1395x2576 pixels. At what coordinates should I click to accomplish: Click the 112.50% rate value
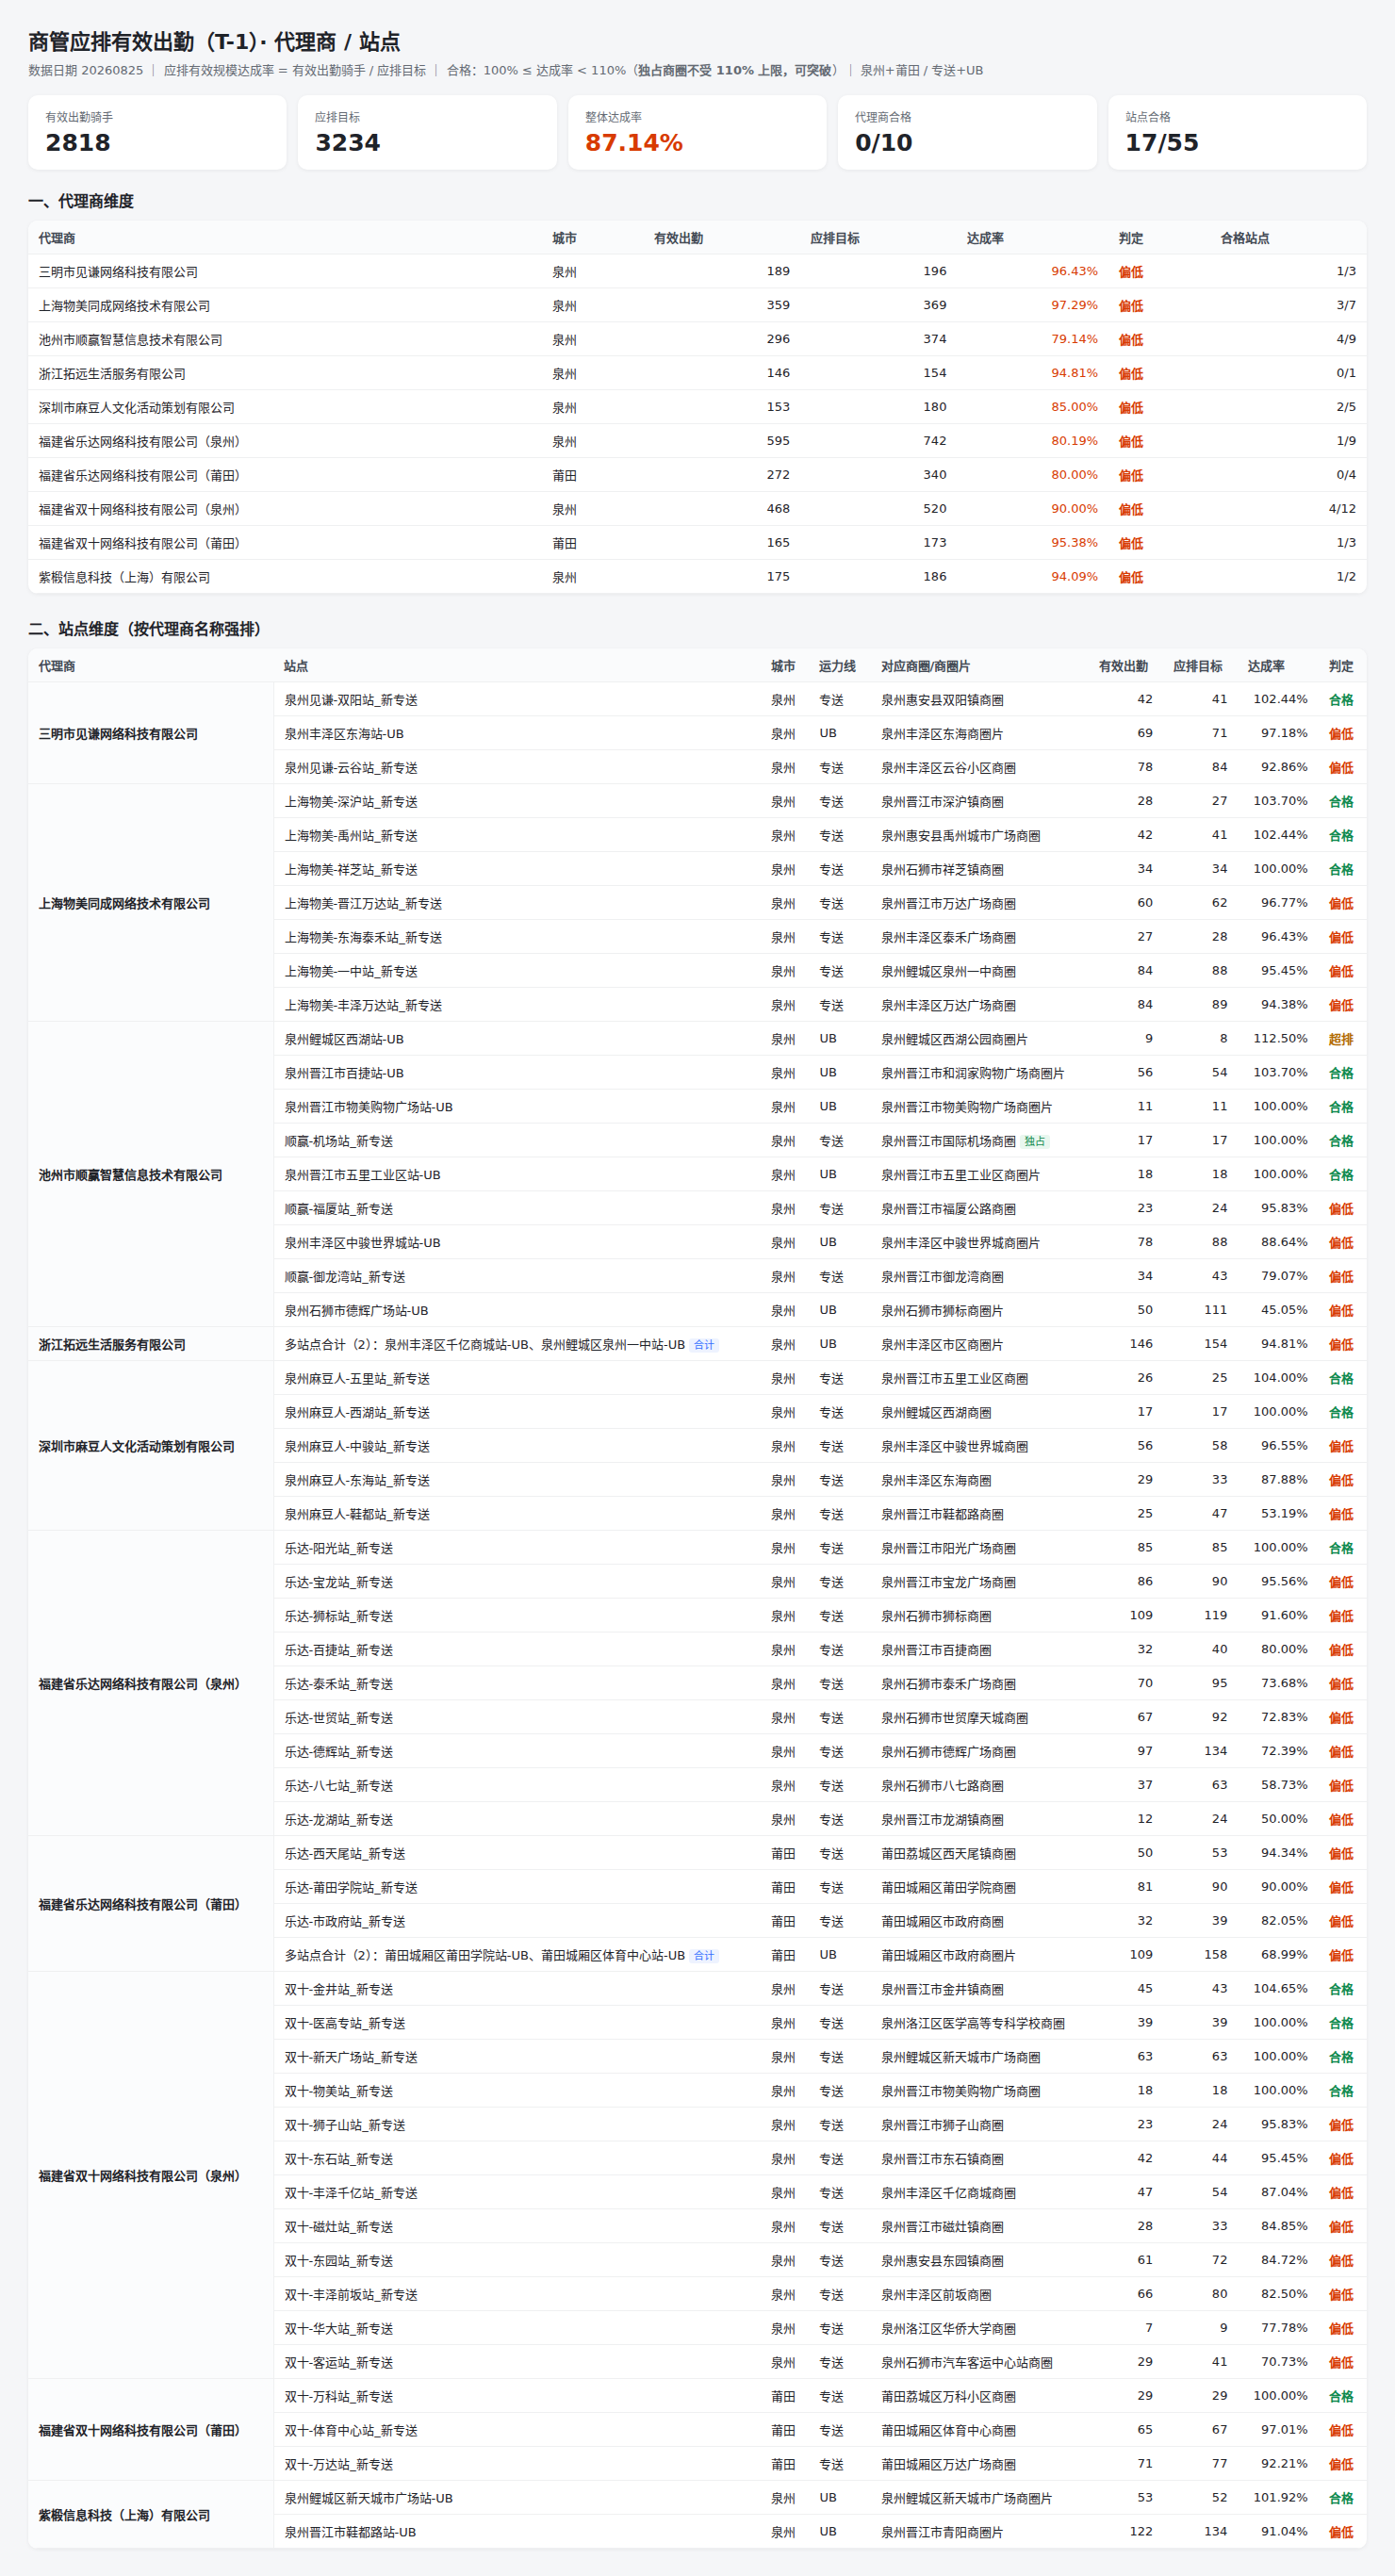[x=1280, y=1039]
